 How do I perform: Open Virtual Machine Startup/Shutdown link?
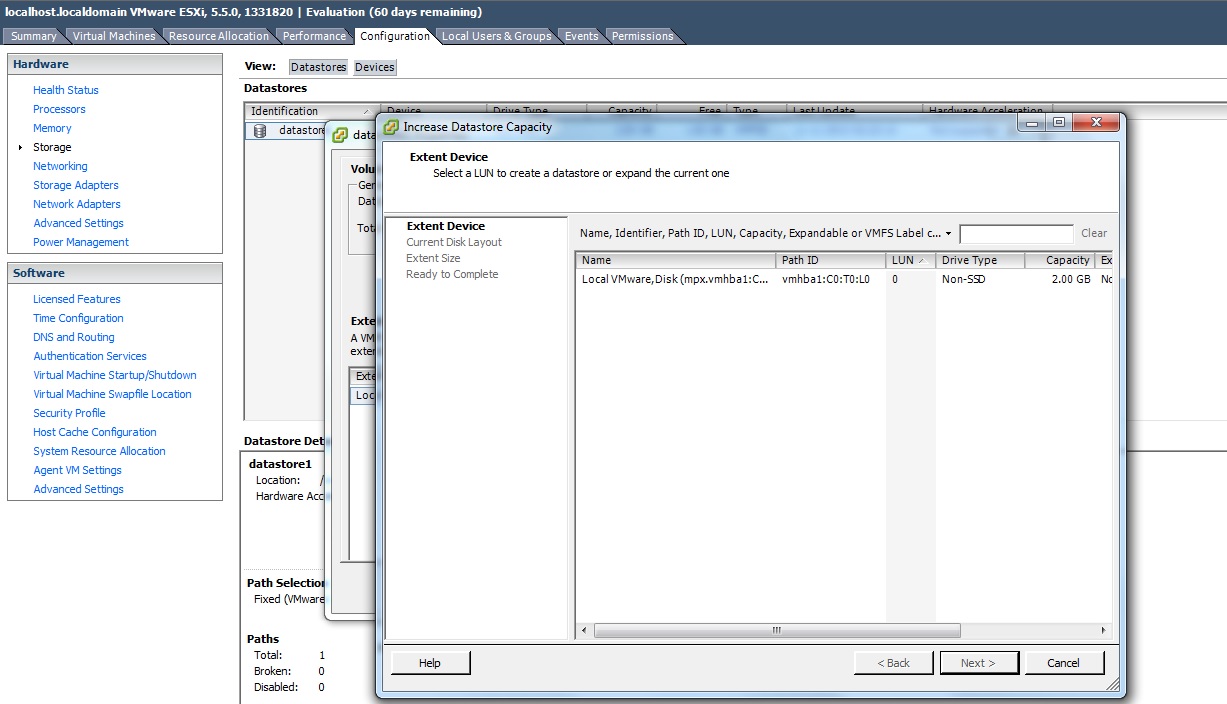115,375
